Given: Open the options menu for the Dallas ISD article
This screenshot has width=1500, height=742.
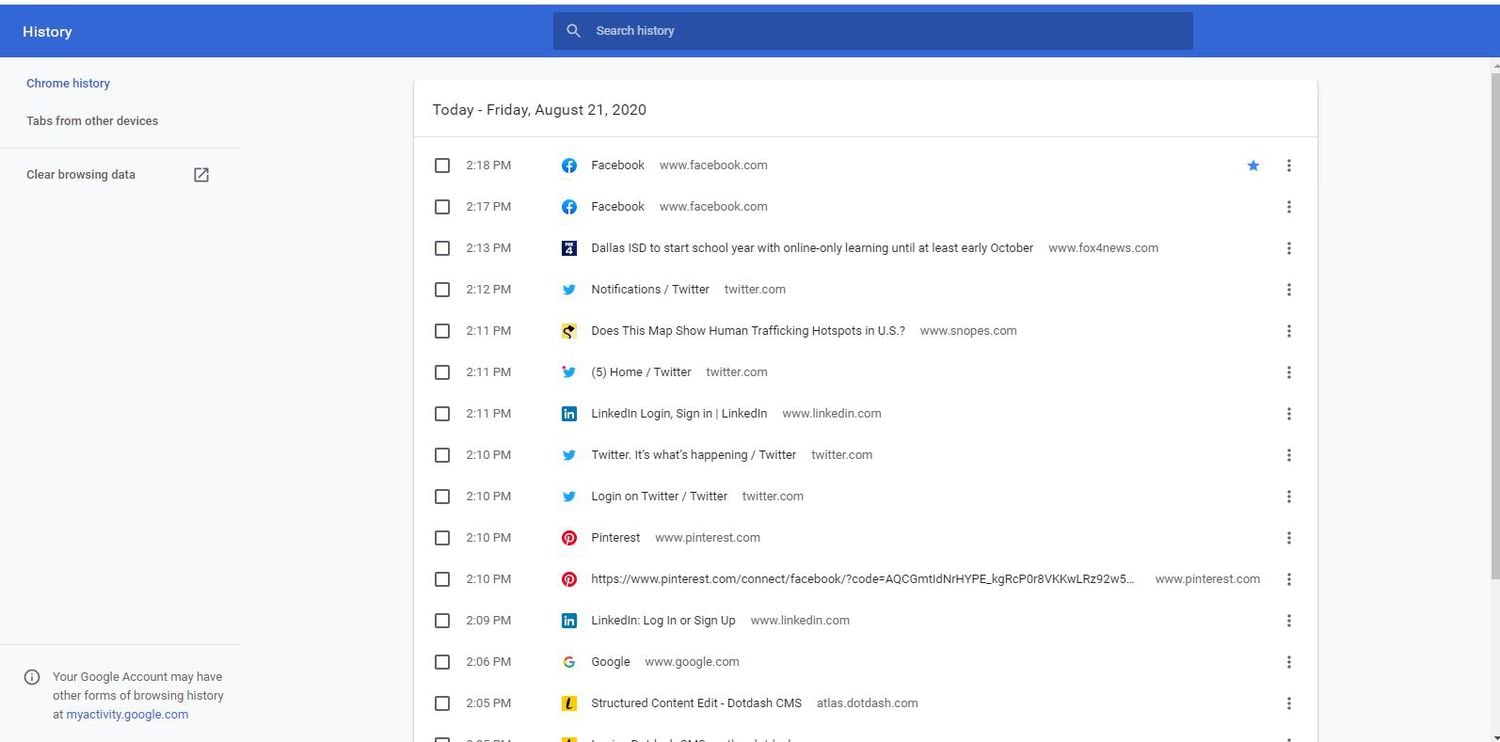Looking at the screenshot, I should [x=1289, y=248].
